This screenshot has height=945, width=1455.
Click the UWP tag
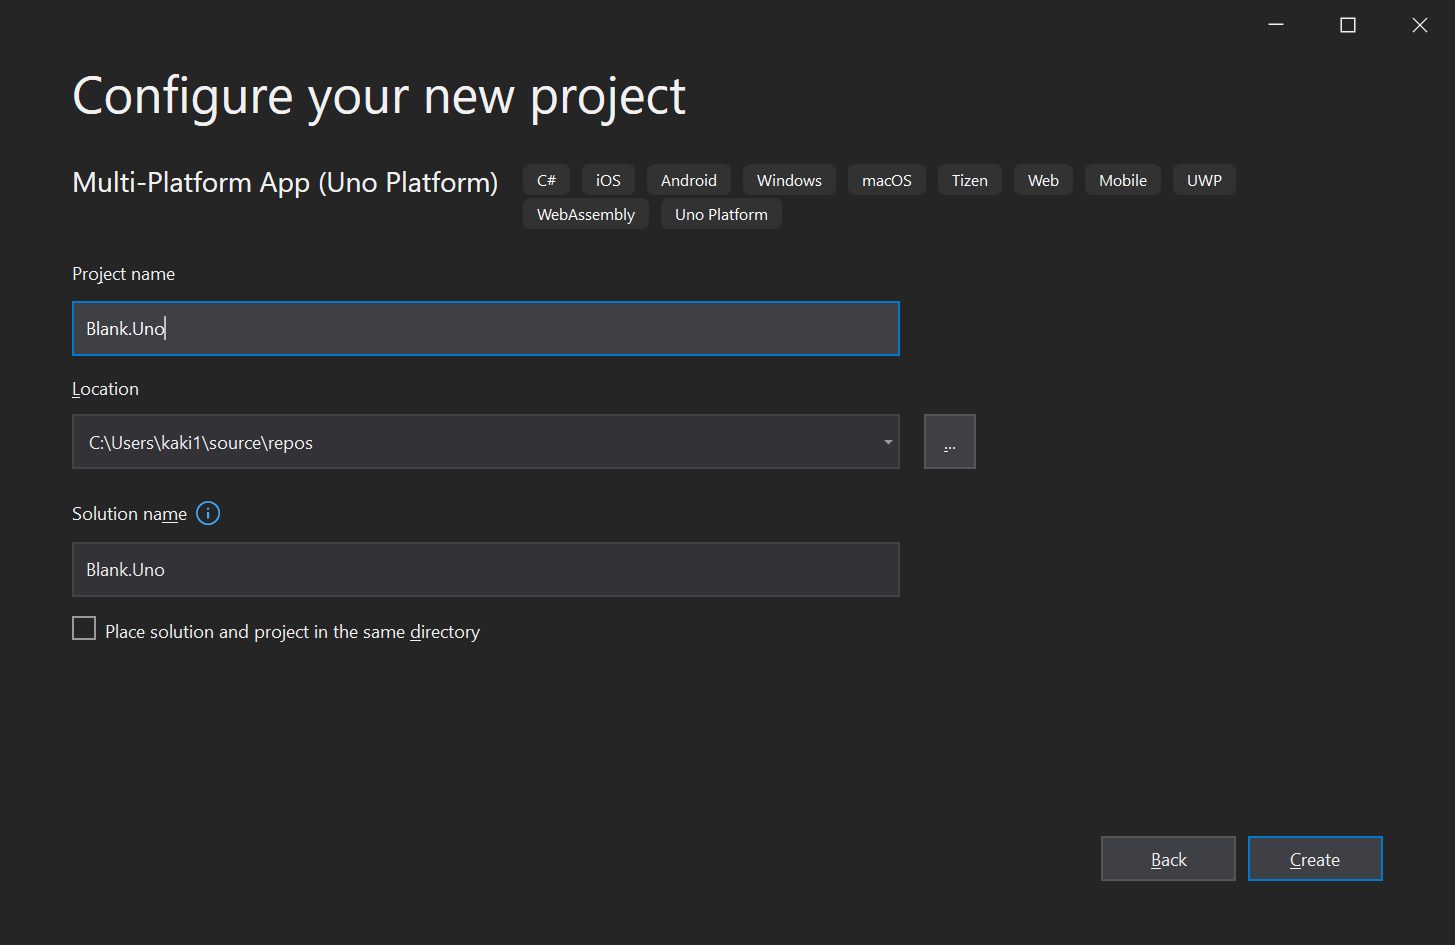(x=1204, y=180)
